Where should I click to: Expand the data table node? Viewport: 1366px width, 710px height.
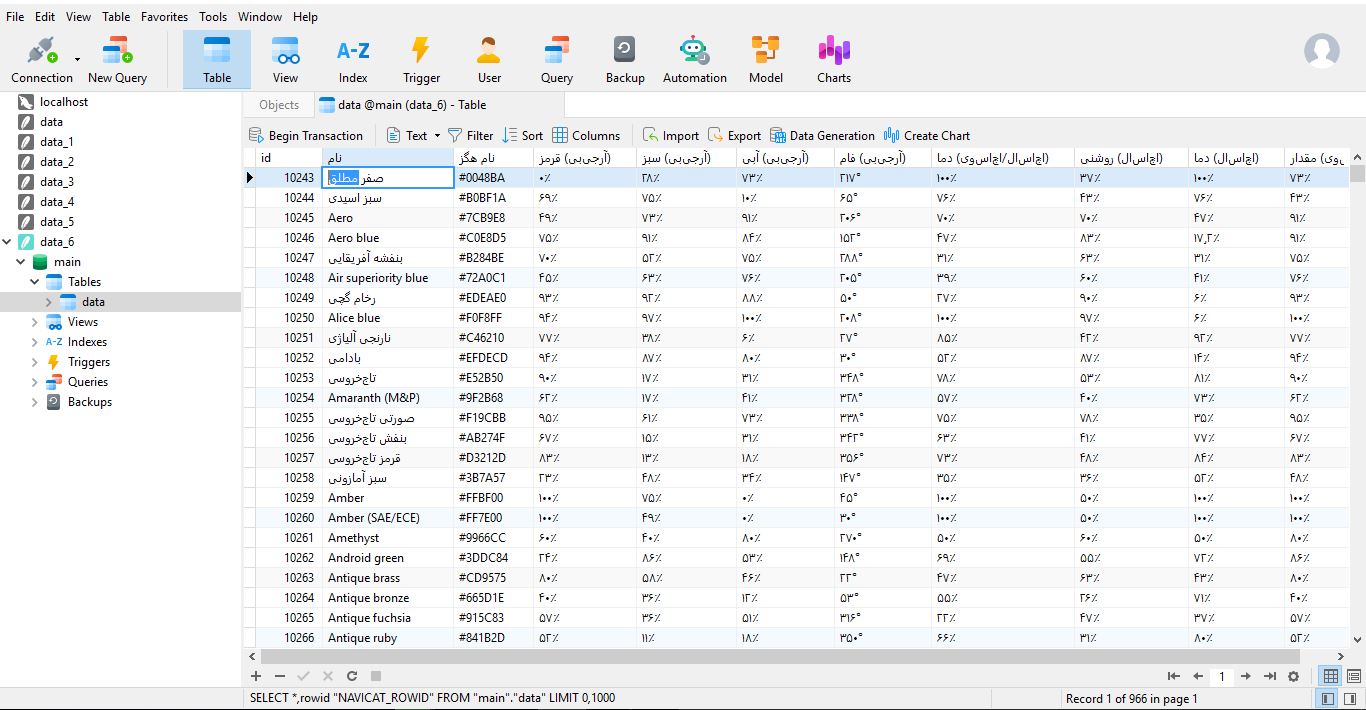48,301
